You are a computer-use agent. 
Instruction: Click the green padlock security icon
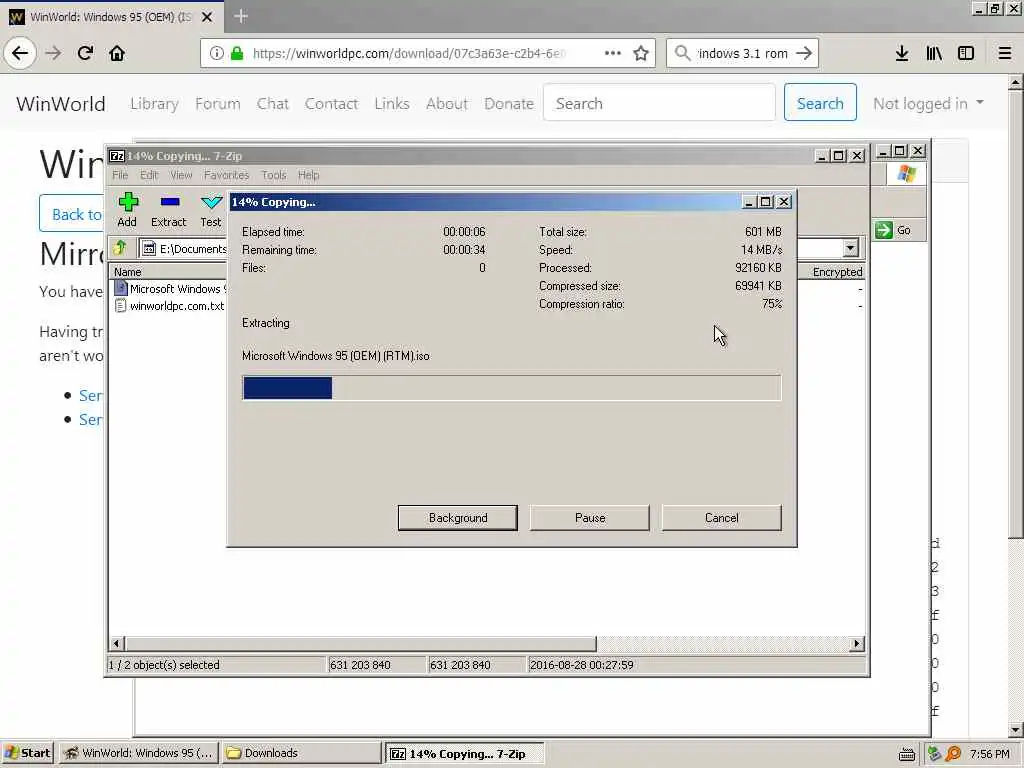tap(237, 53)
